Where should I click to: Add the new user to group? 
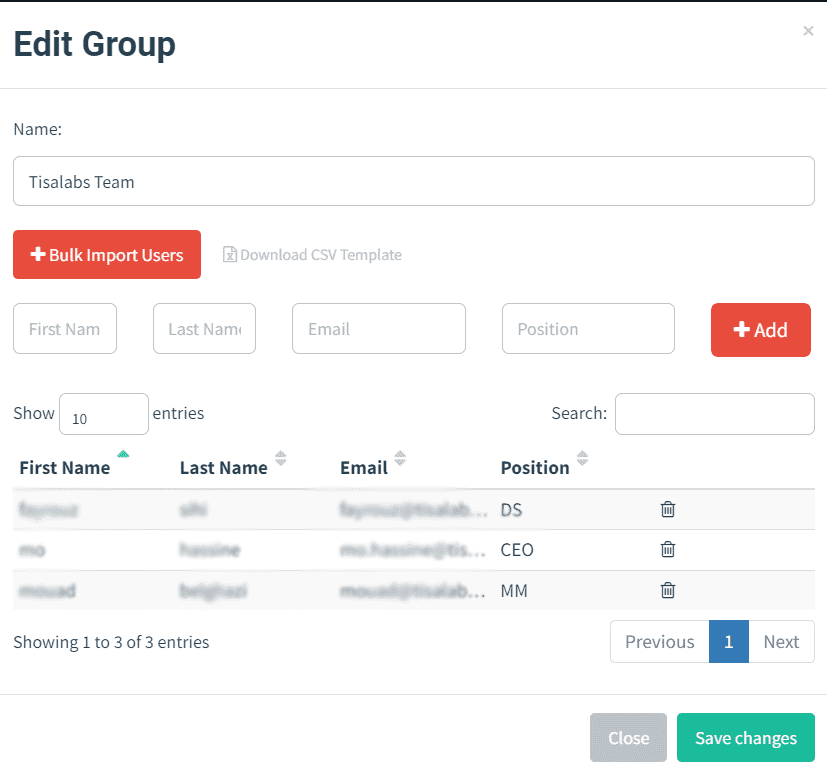click(x=761, y=330)
